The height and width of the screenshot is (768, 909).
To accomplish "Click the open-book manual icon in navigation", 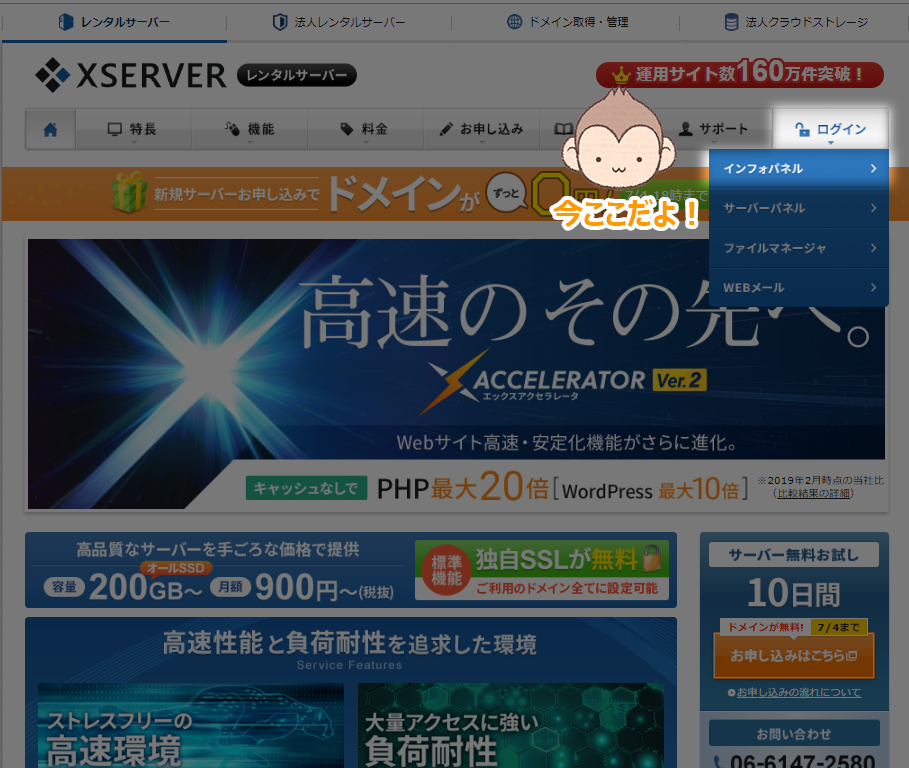I will pos(563,129).
